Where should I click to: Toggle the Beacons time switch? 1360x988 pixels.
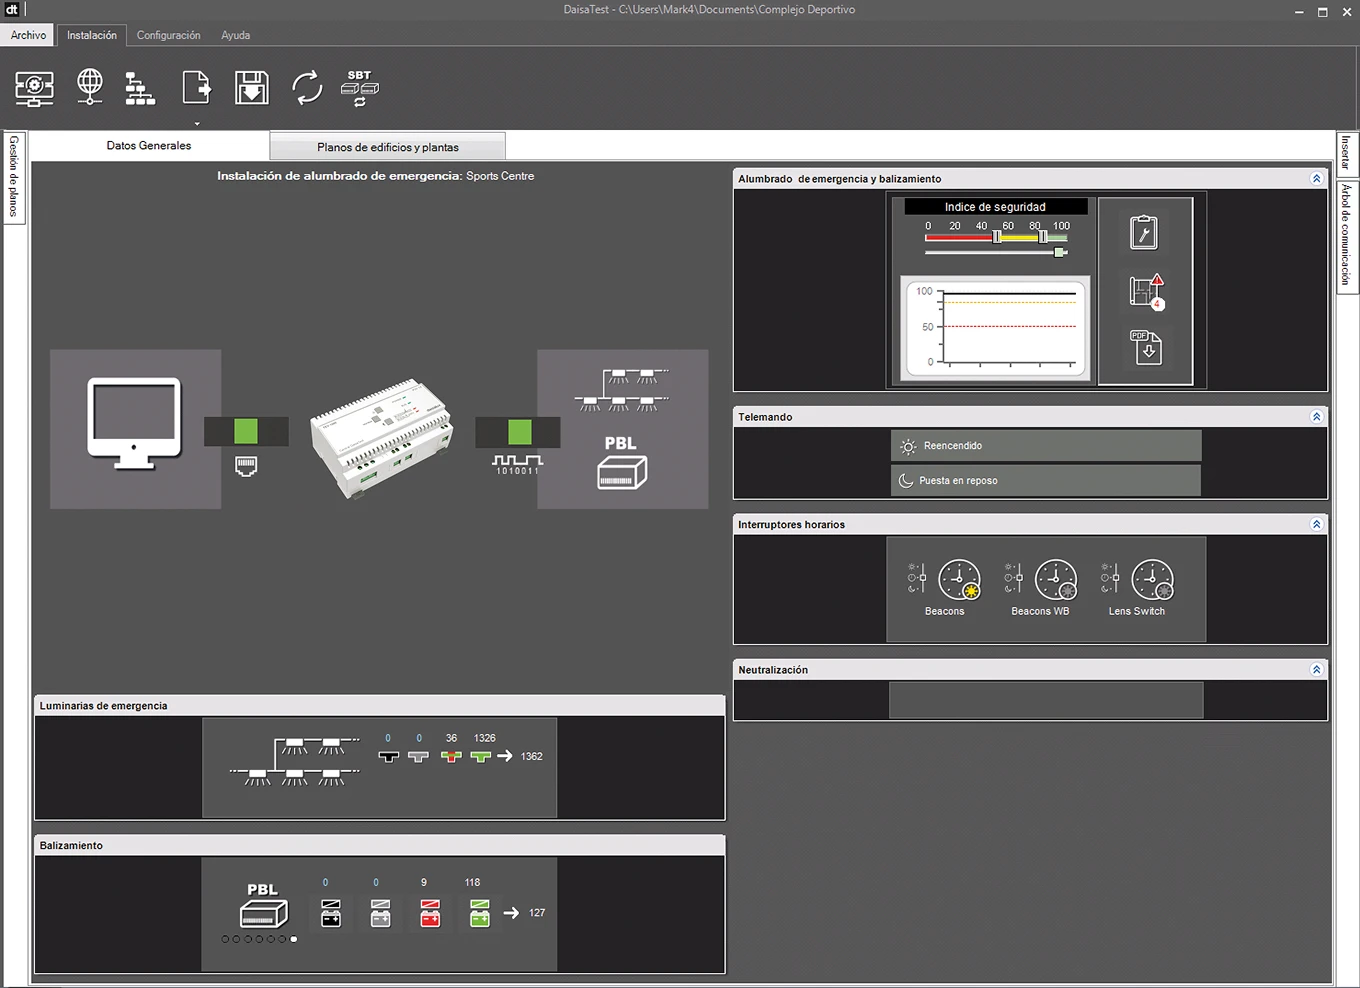coord(944,588)
